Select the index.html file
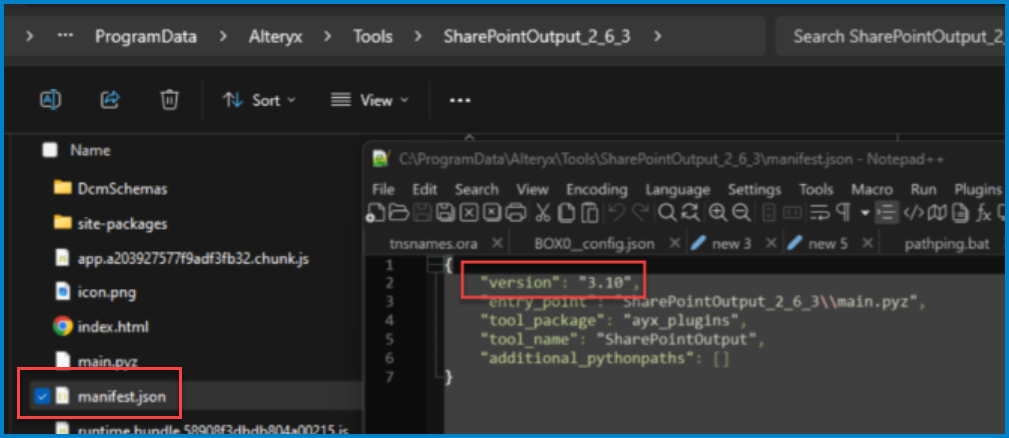This screenshot has height=438, width=1009. (113, 327)
